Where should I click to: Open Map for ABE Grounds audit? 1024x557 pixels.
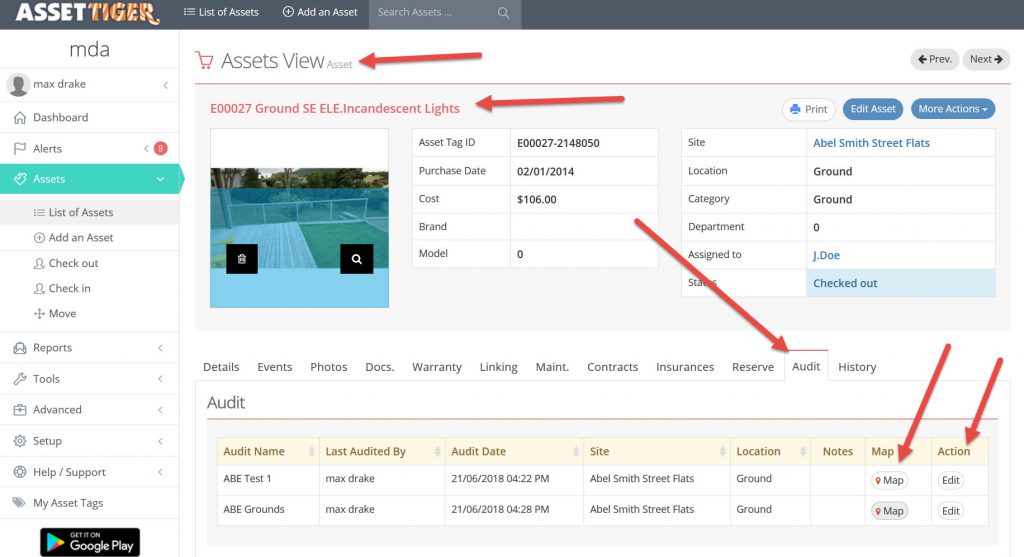pyautogui.click(x=889, y=511)
